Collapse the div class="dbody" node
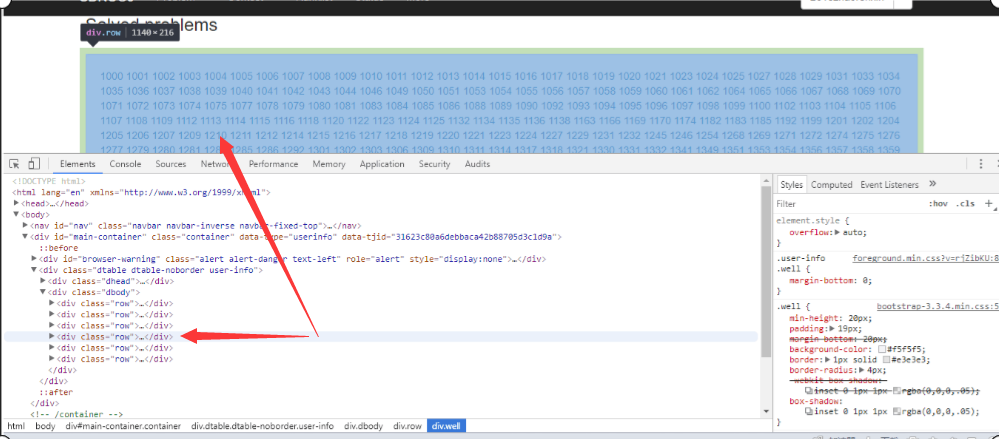Image resolution: width=999 pixels, height=439 pixels. click(43, 292)
